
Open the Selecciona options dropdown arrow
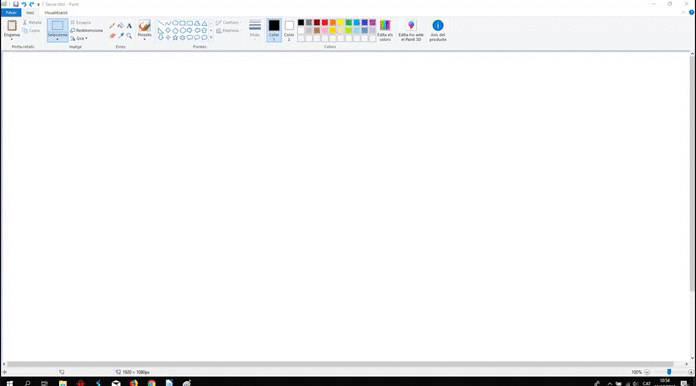pos(58,39)
